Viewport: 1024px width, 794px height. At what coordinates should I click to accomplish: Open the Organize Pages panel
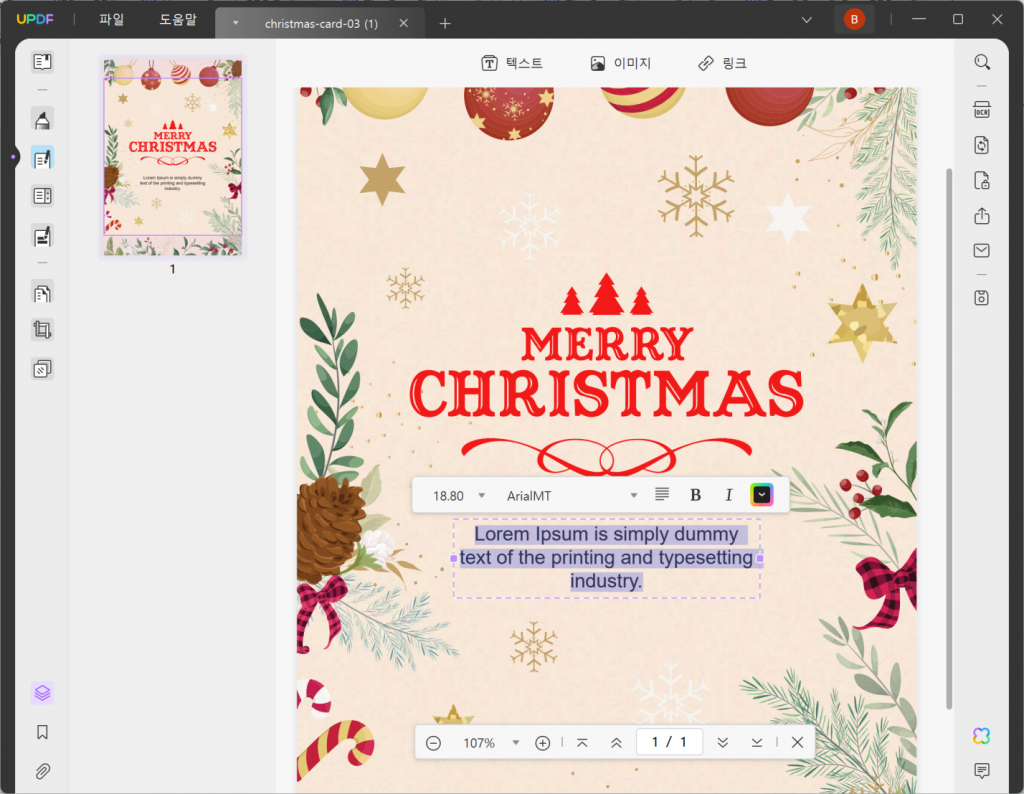[x=41, y=293]
